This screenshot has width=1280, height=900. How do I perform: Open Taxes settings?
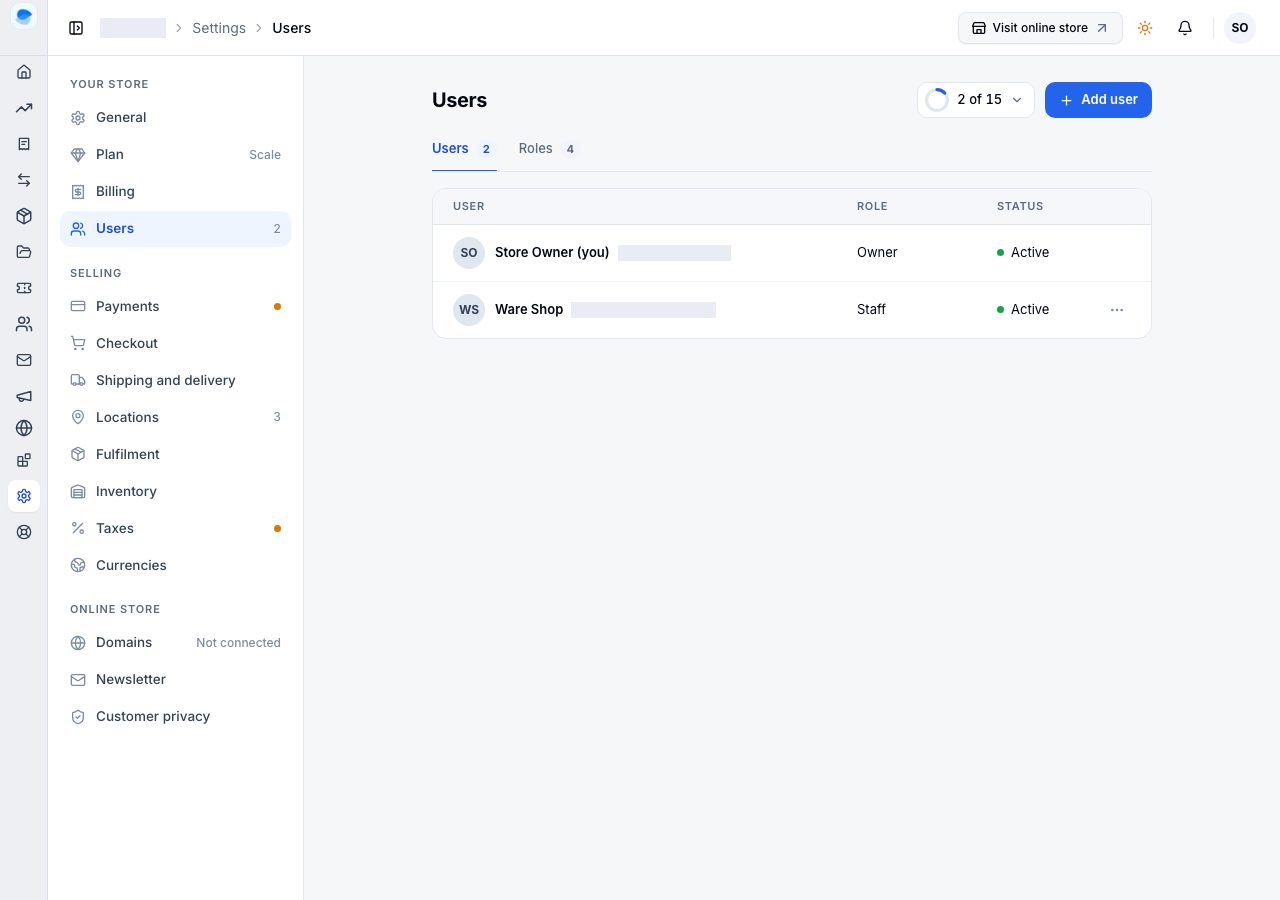(x=175, y=528)
